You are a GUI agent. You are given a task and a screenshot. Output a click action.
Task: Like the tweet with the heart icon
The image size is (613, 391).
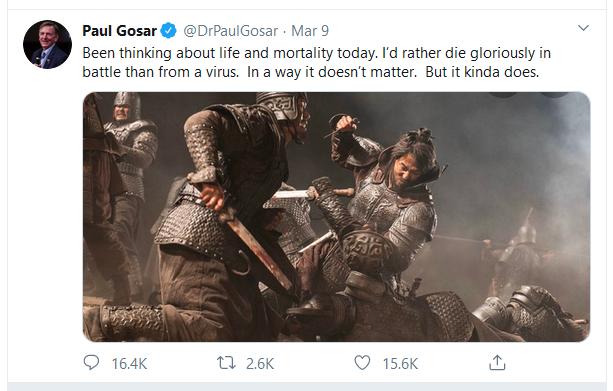click(362, 362)
